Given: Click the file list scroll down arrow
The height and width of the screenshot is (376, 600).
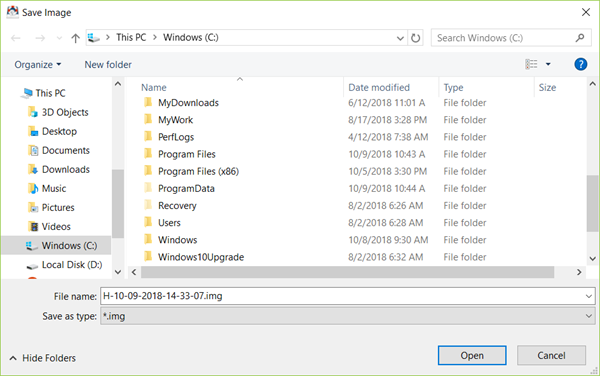Looking at the screenshot, I should click(593, 259).
